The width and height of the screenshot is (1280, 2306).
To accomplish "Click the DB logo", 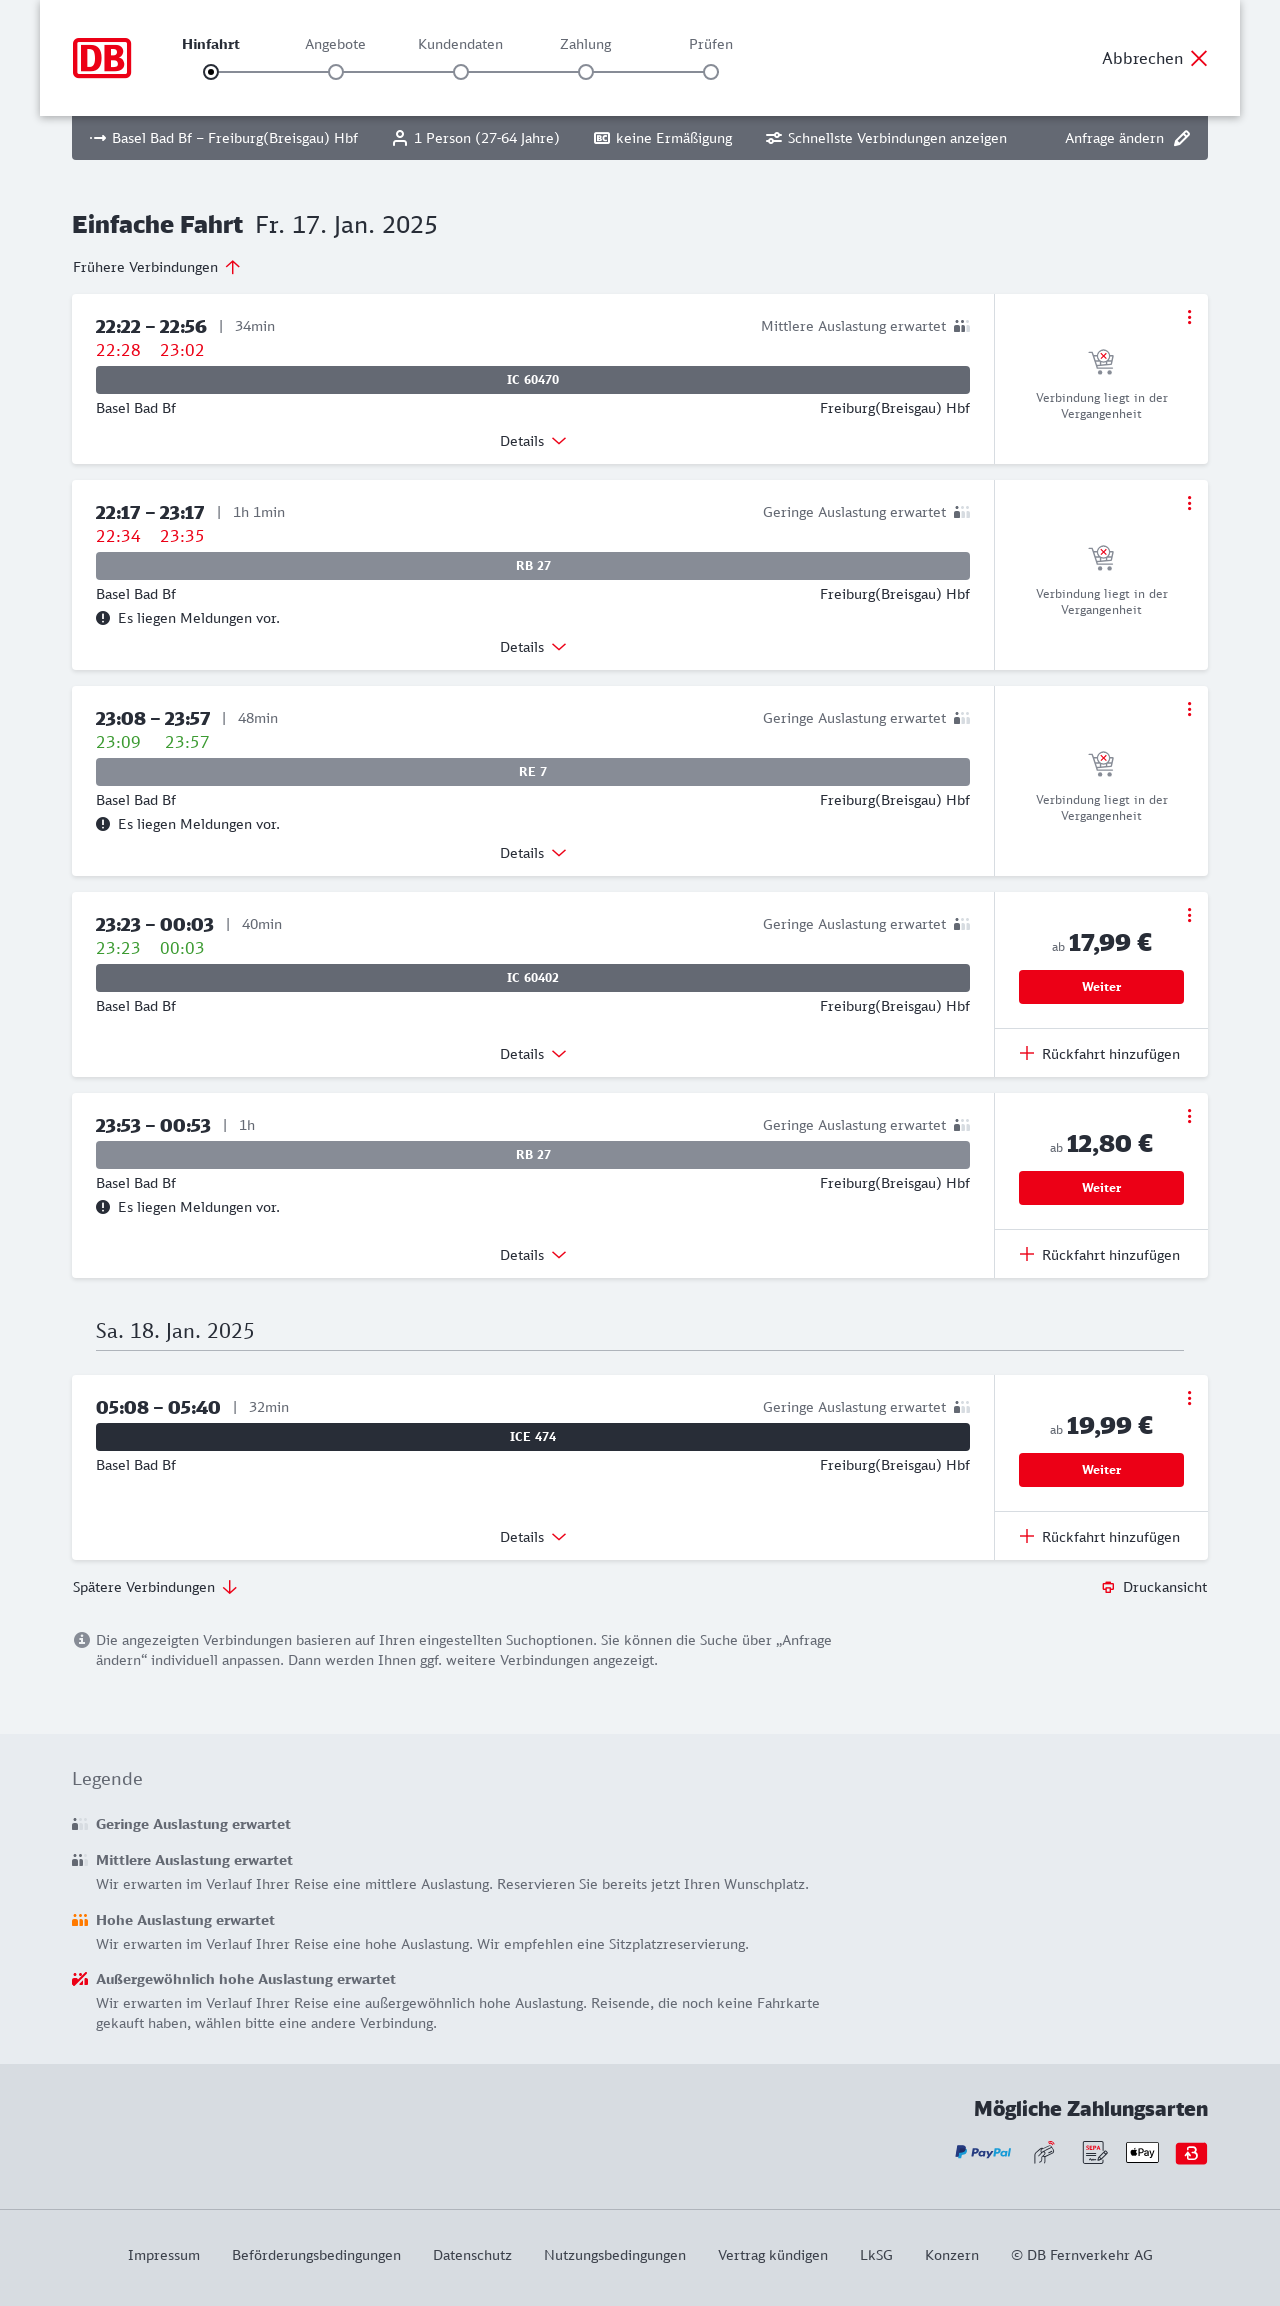I will click(102, 58).
